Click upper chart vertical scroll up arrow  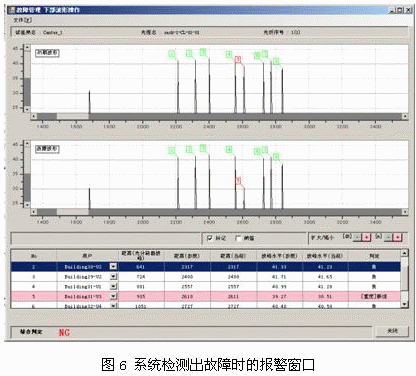[x=27, y=48]
